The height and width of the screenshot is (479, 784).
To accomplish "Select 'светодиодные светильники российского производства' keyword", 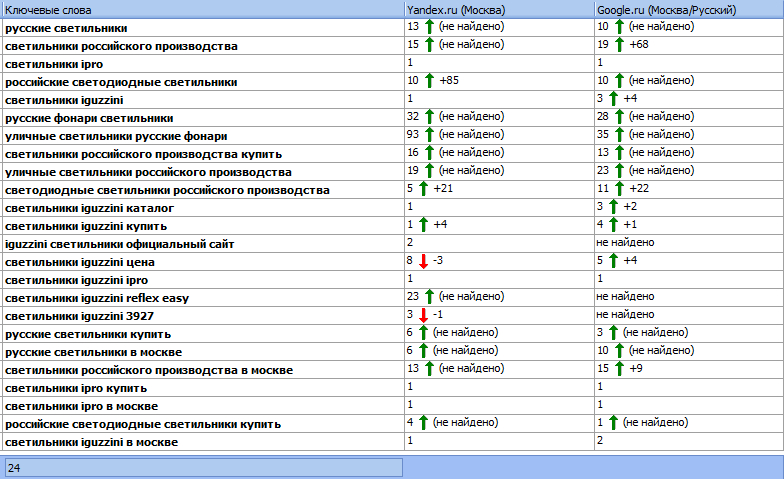I will click(167, 190).
